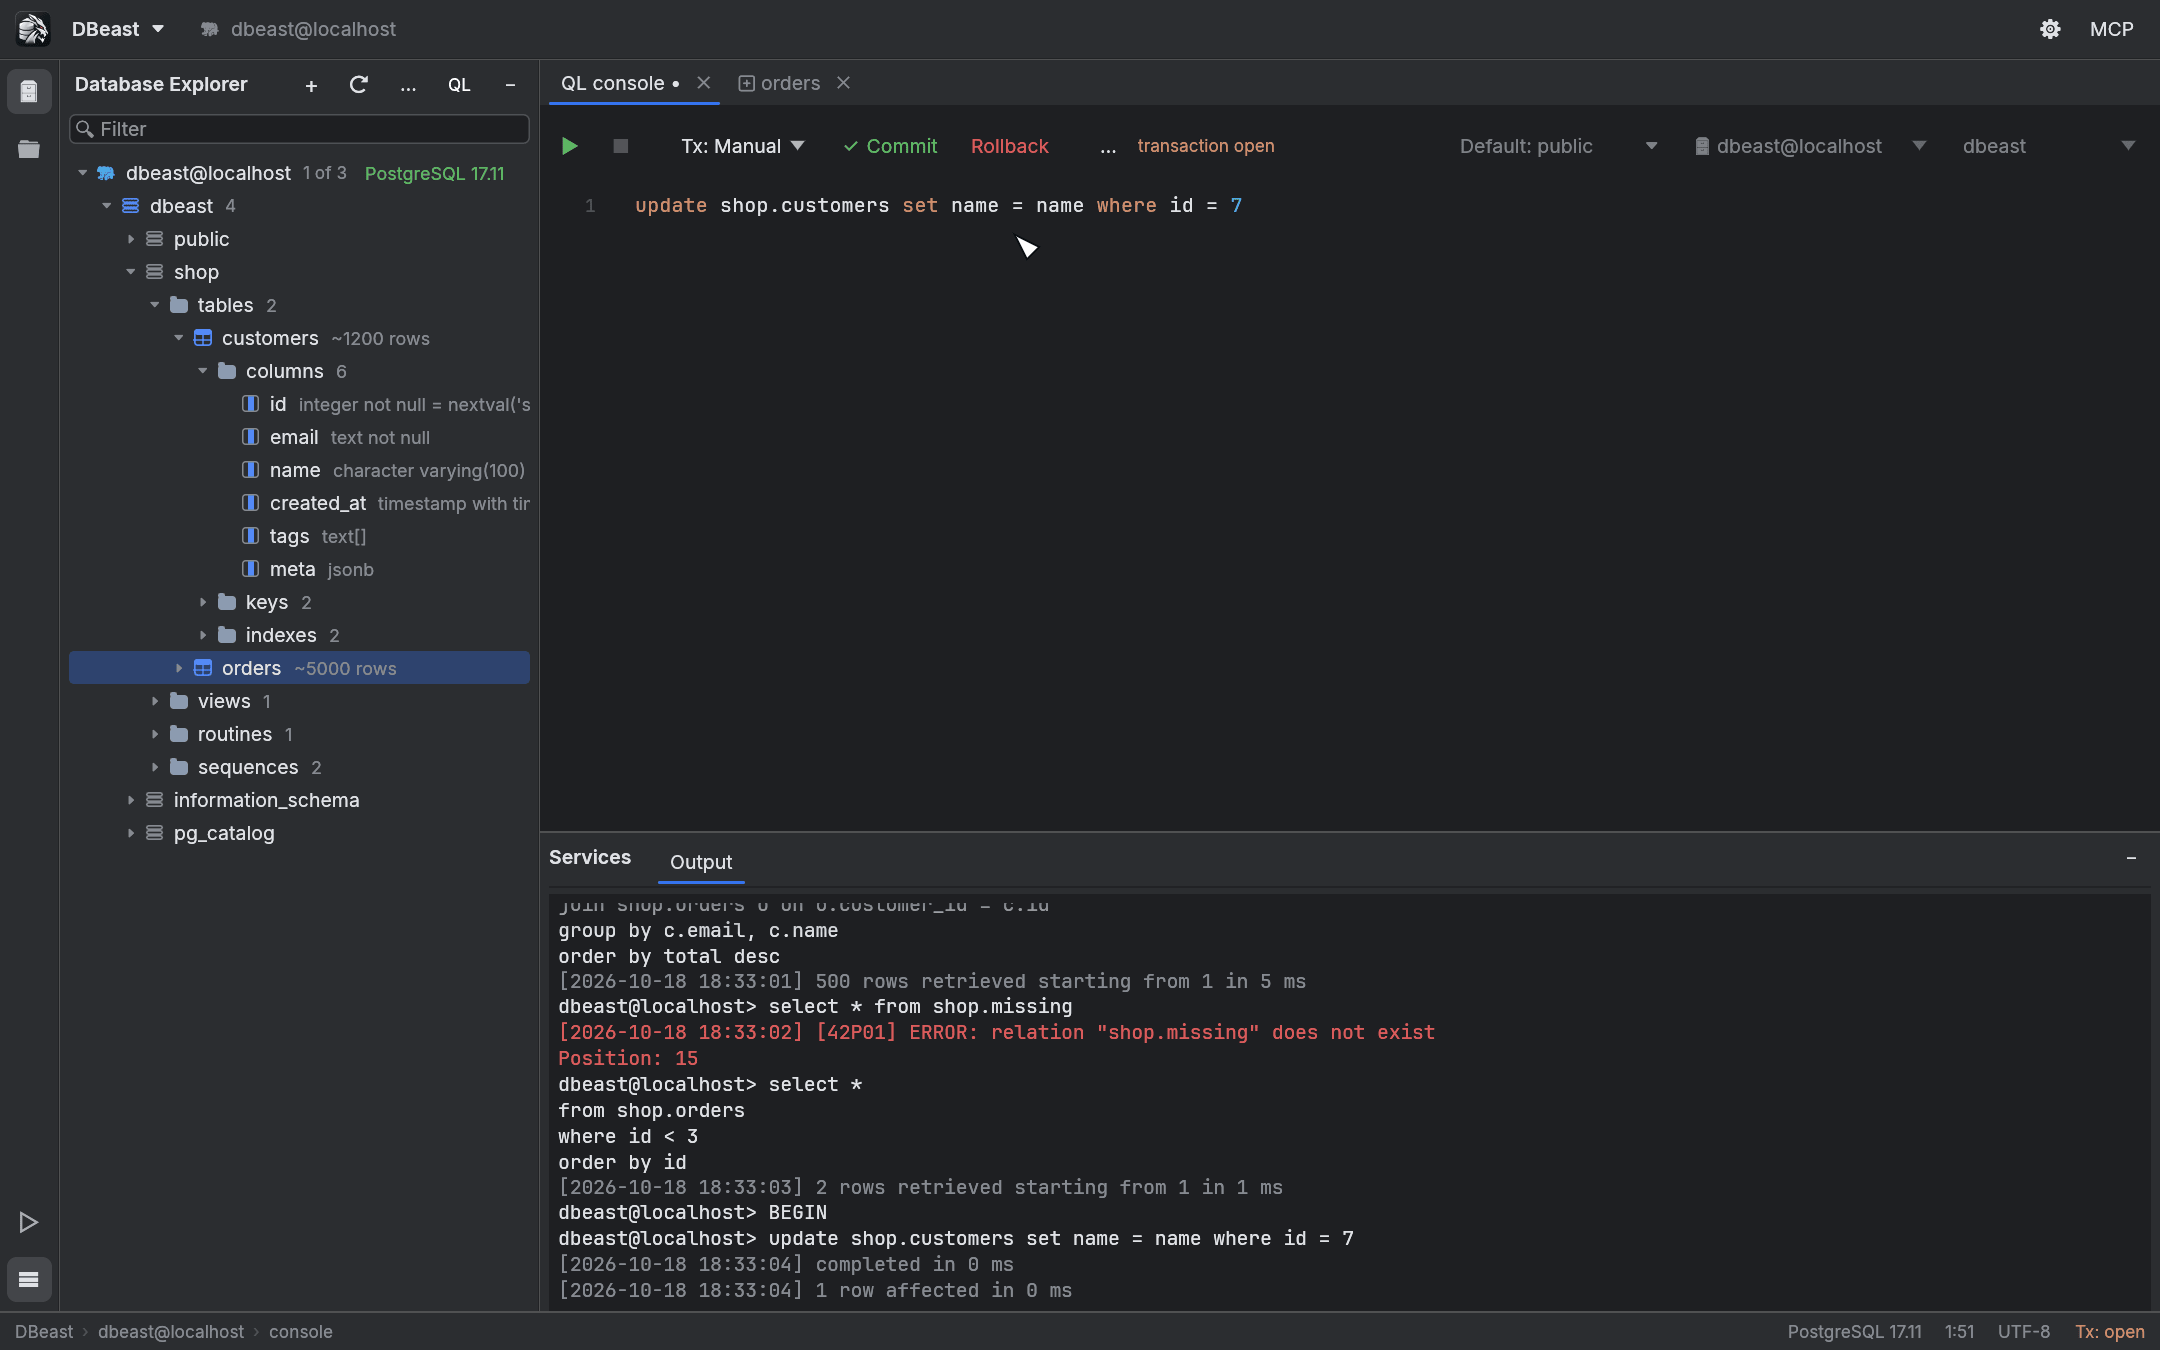Click the dbeast@localhost breadcrumb in status bar
The height and width of the screenshot is (1350, 2160).
(x=171, y=1332)
